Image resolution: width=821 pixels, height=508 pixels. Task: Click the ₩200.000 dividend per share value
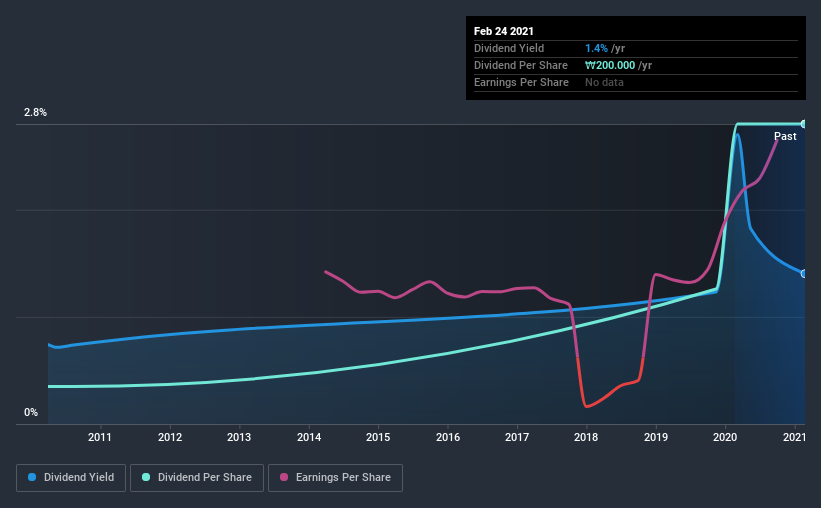click(610, 65)
